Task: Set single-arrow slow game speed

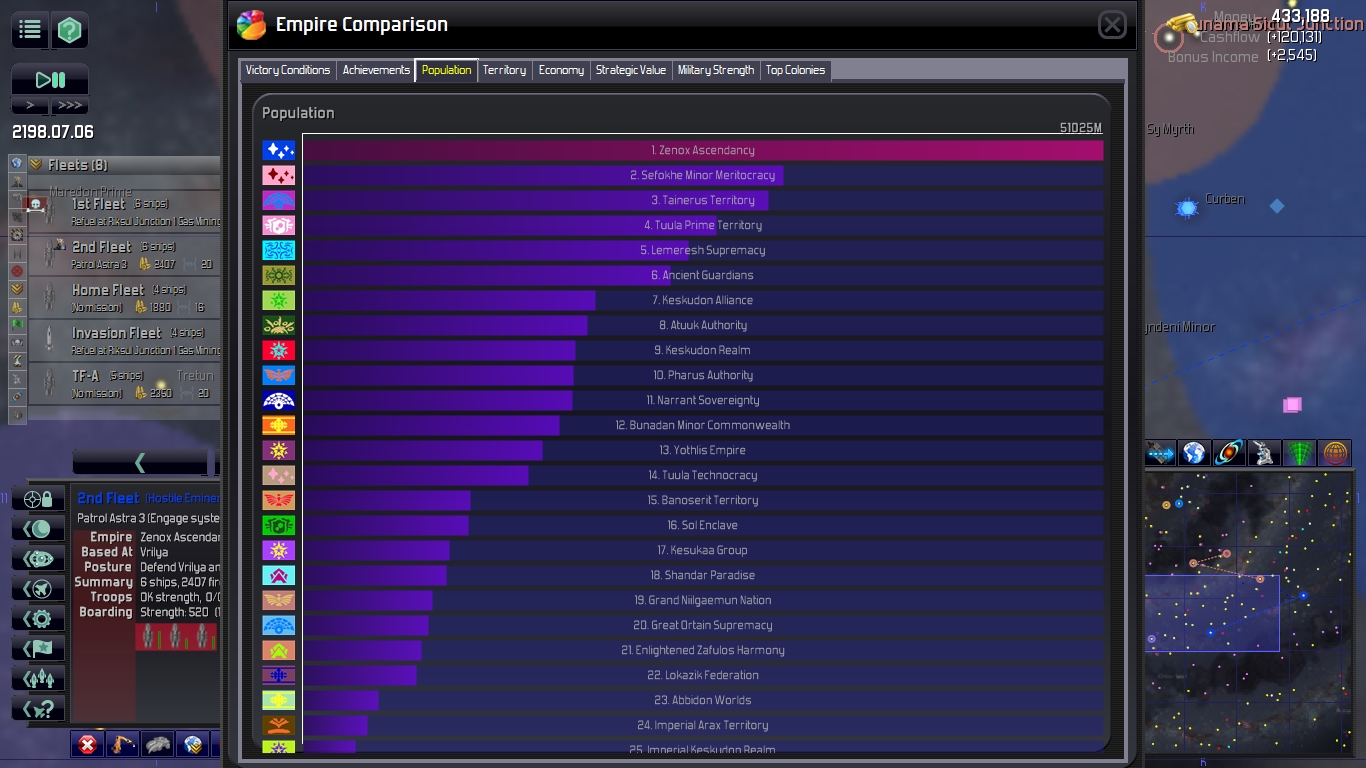Action: (x=30, y=105)
